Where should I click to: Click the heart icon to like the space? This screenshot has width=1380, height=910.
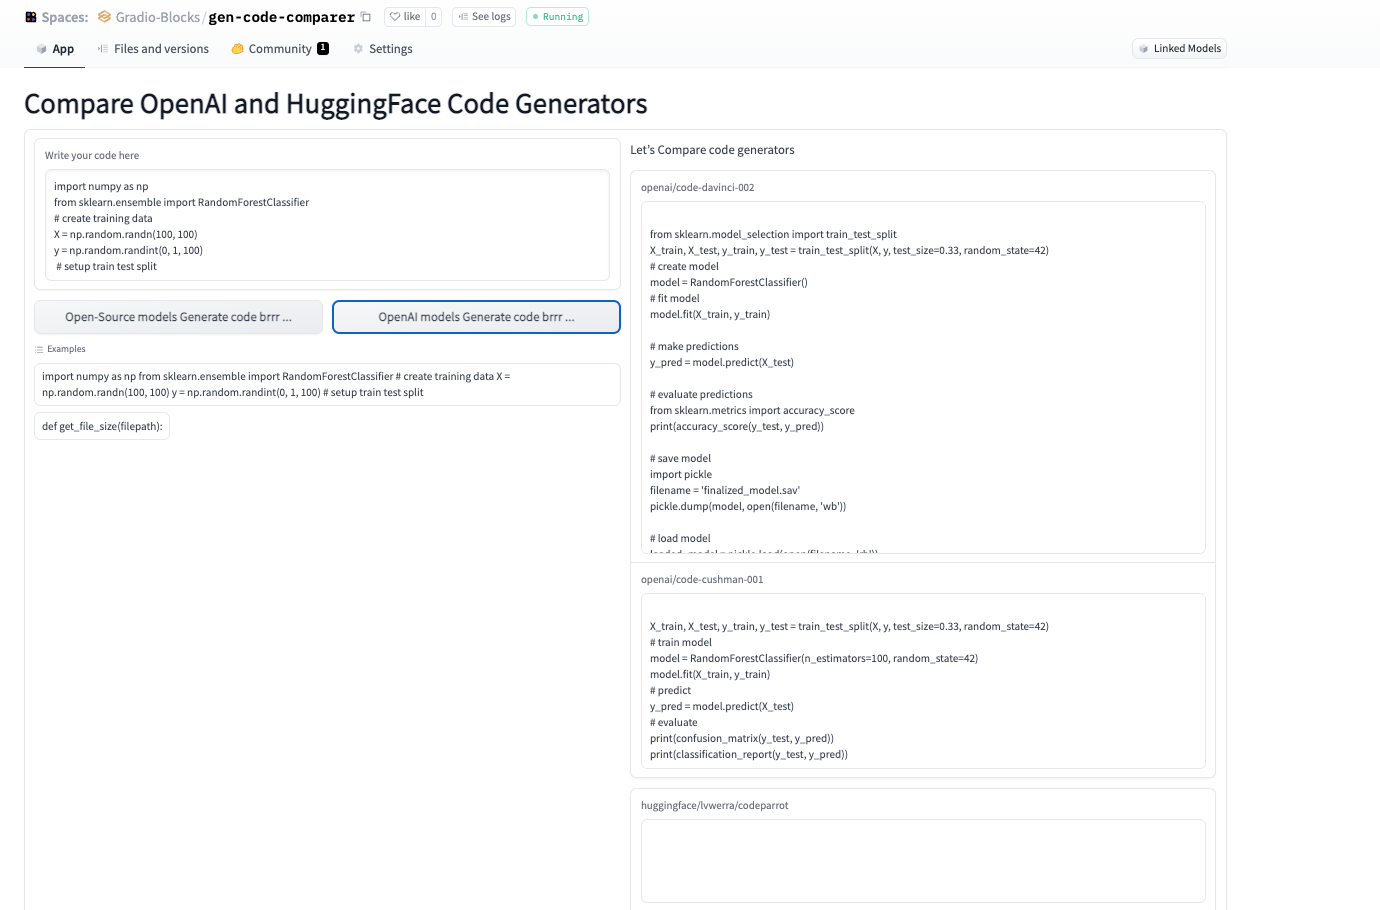point(398,16)
